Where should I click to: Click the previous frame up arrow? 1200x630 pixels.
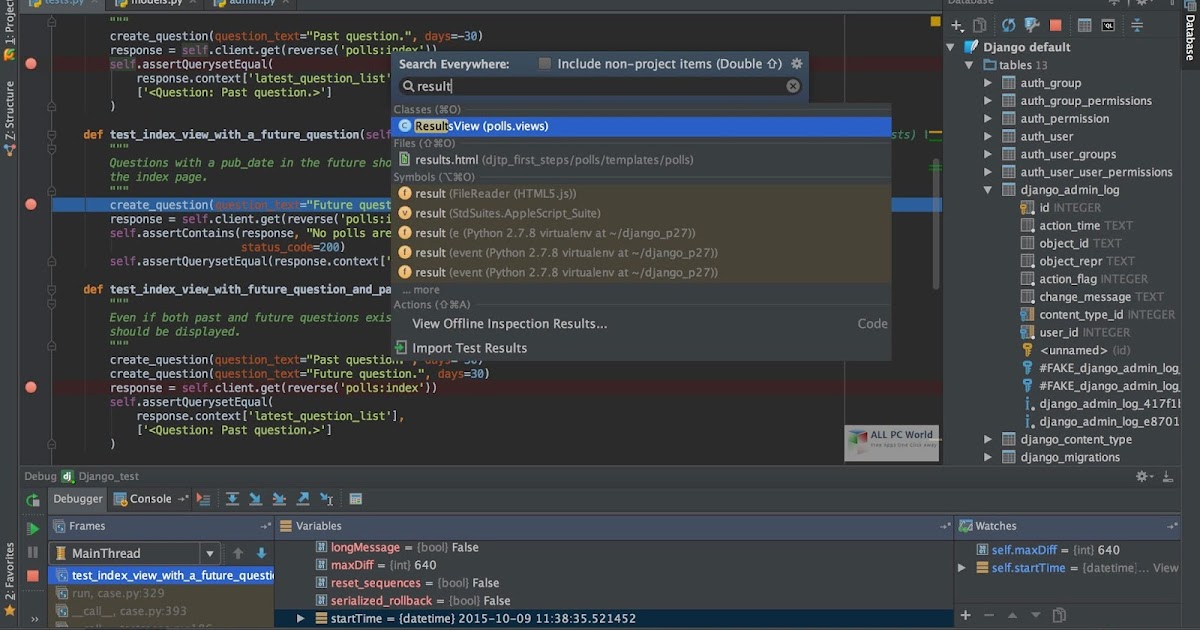(238, 553)
